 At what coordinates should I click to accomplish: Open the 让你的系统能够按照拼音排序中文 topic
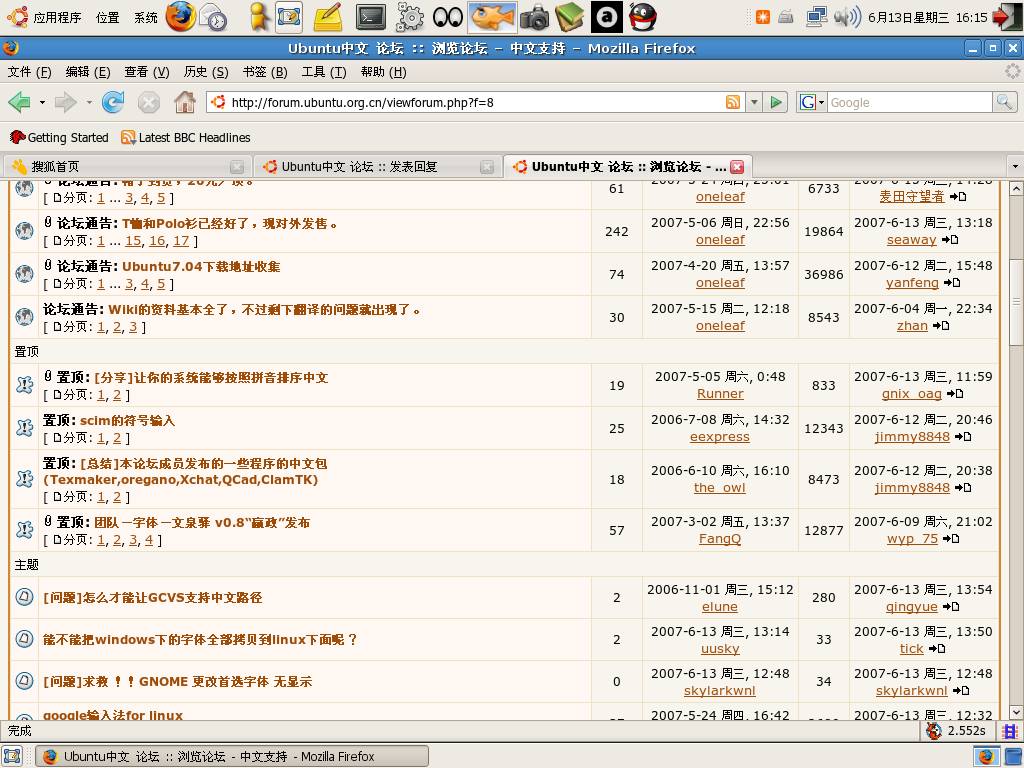(212, 377)
